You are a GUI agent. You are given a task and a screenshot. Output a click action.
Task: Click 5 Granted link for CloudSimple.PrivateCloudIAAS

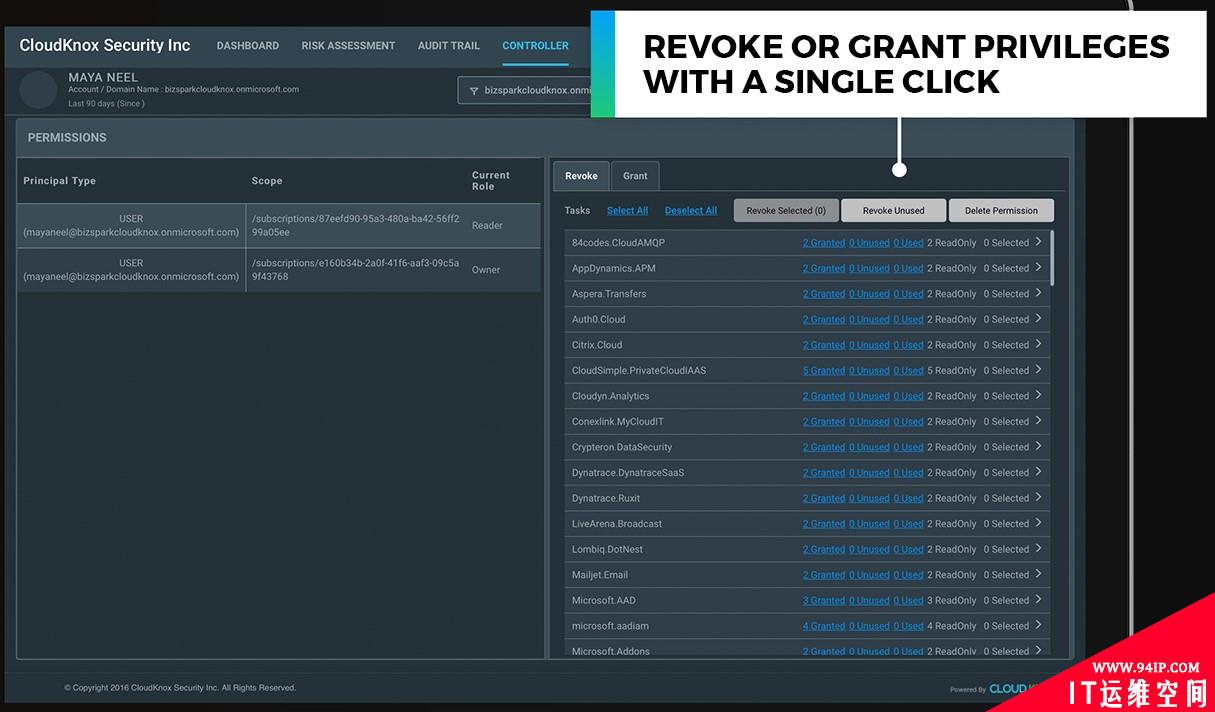coord(824,371)
